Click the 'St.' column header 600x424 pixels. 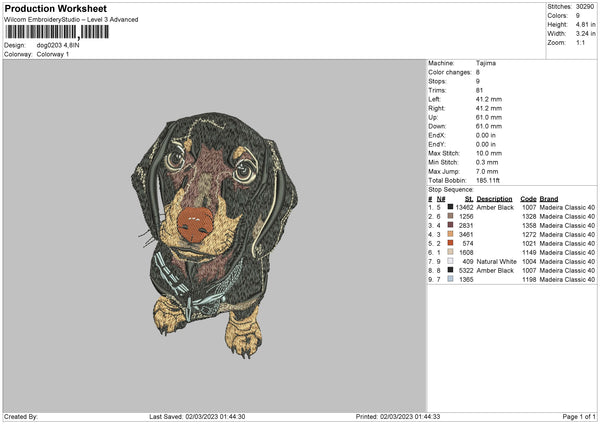point(469,199)
